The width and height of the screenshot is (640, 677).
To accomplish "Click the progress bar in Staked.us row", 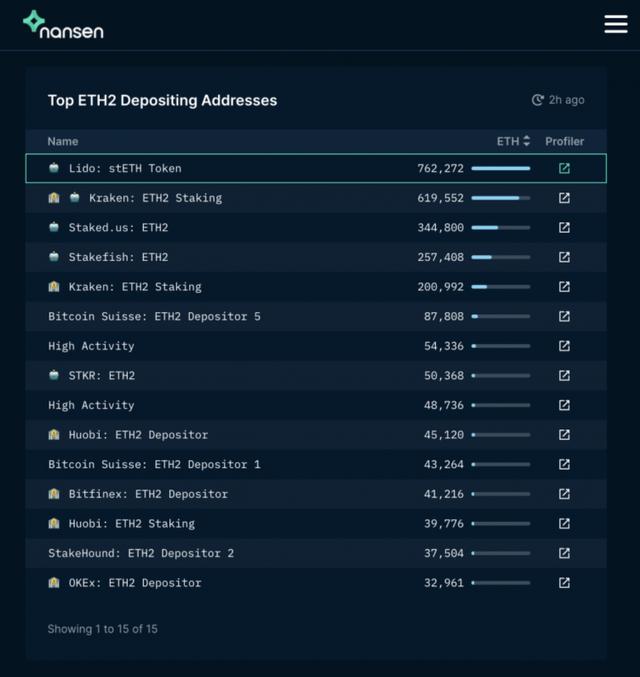I will [501, 228].
